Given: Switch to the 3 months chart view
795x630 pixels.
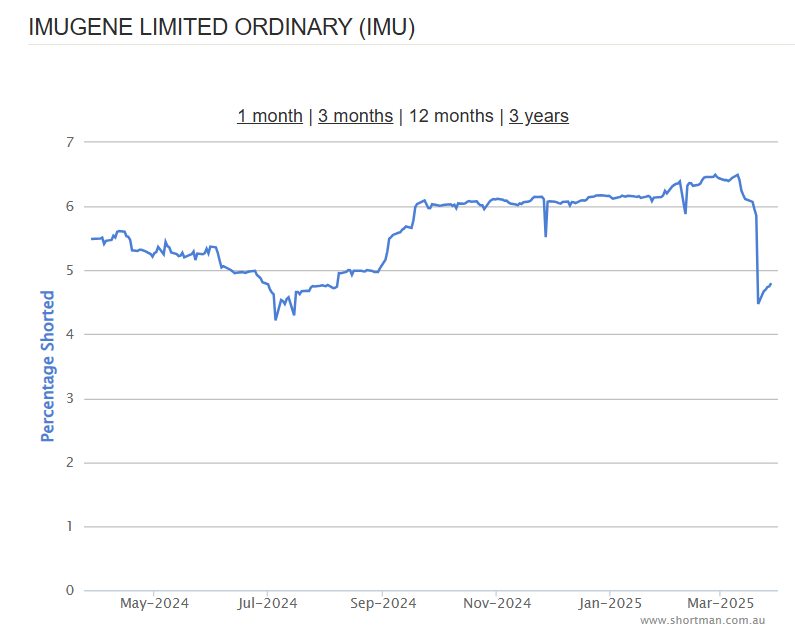Looking at the screenshot, I should pyautogui.click(x=355, y=116).
